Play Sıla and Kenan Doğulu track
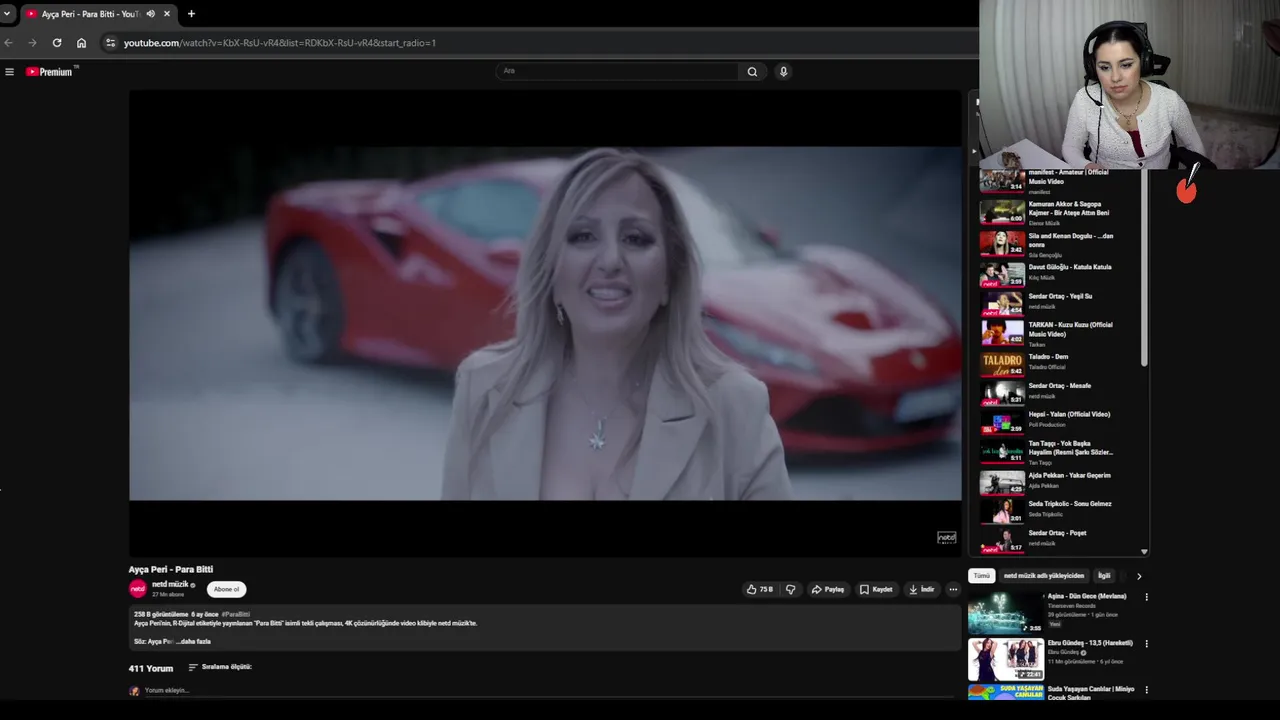 (x=1060, y=244)
